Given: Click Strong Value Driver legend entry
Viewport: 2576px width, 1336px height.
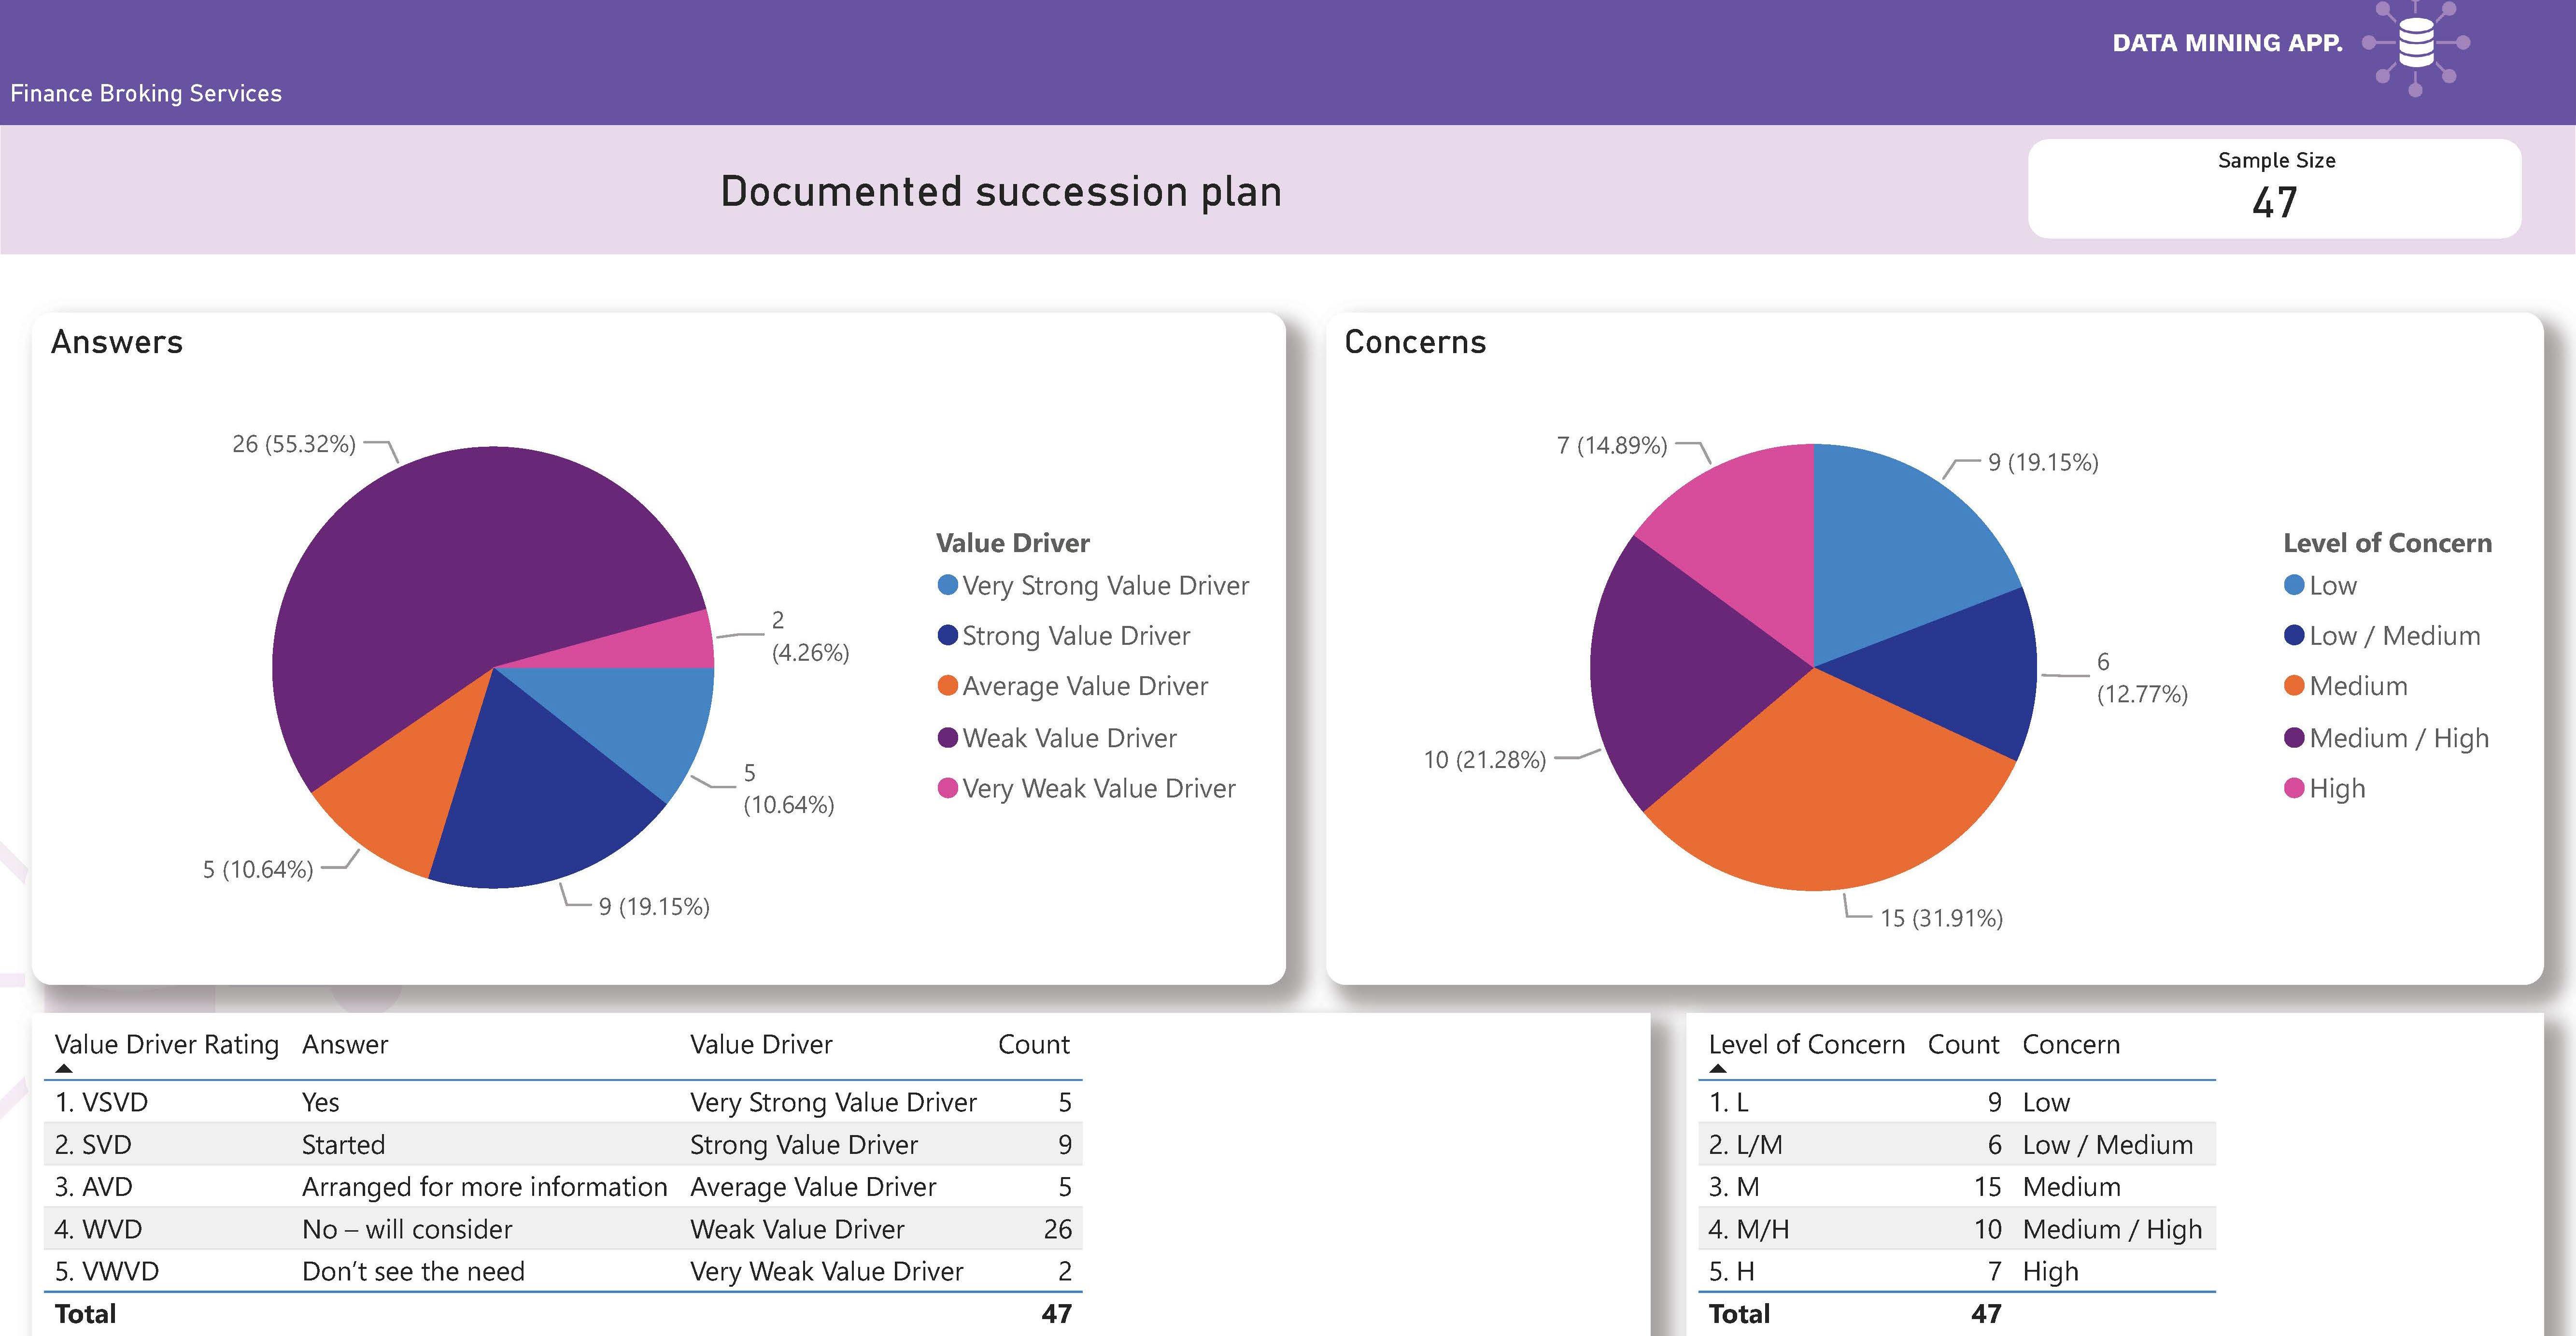Looking at the screenshot, I should [x=1075, y=636].
